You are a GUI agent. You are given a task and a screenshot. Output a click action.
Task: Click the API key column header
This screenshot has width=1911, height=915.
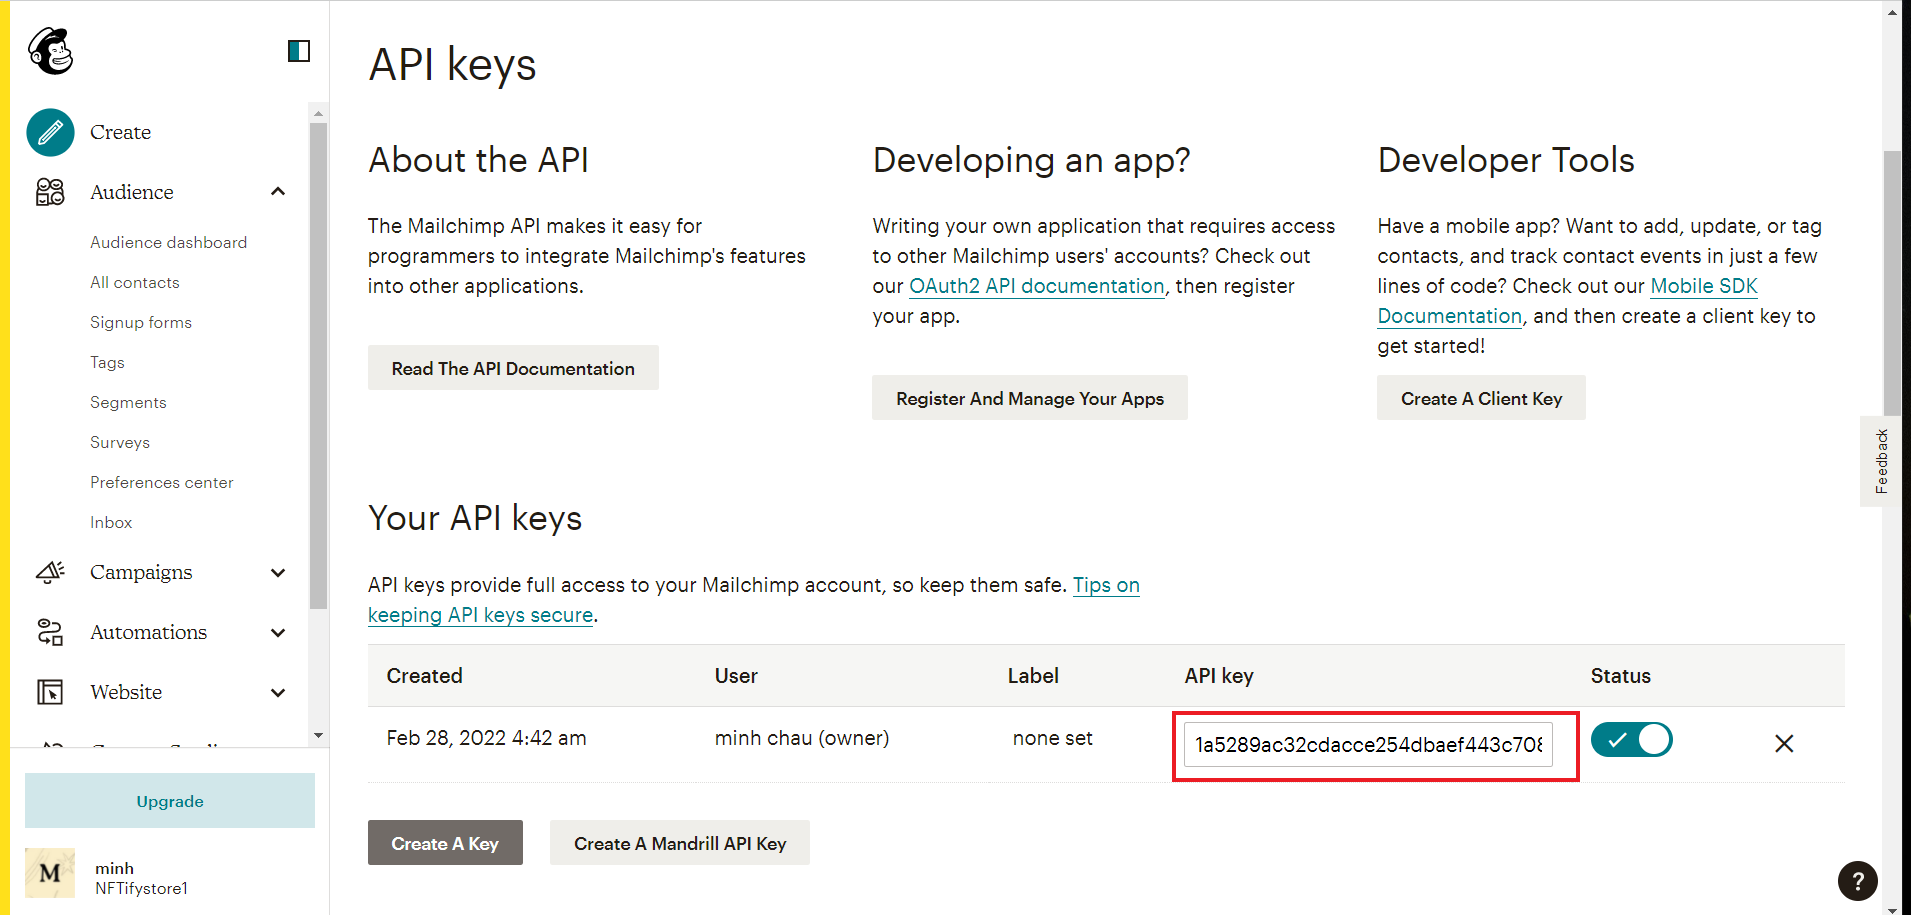click(x=1219, y=676)
